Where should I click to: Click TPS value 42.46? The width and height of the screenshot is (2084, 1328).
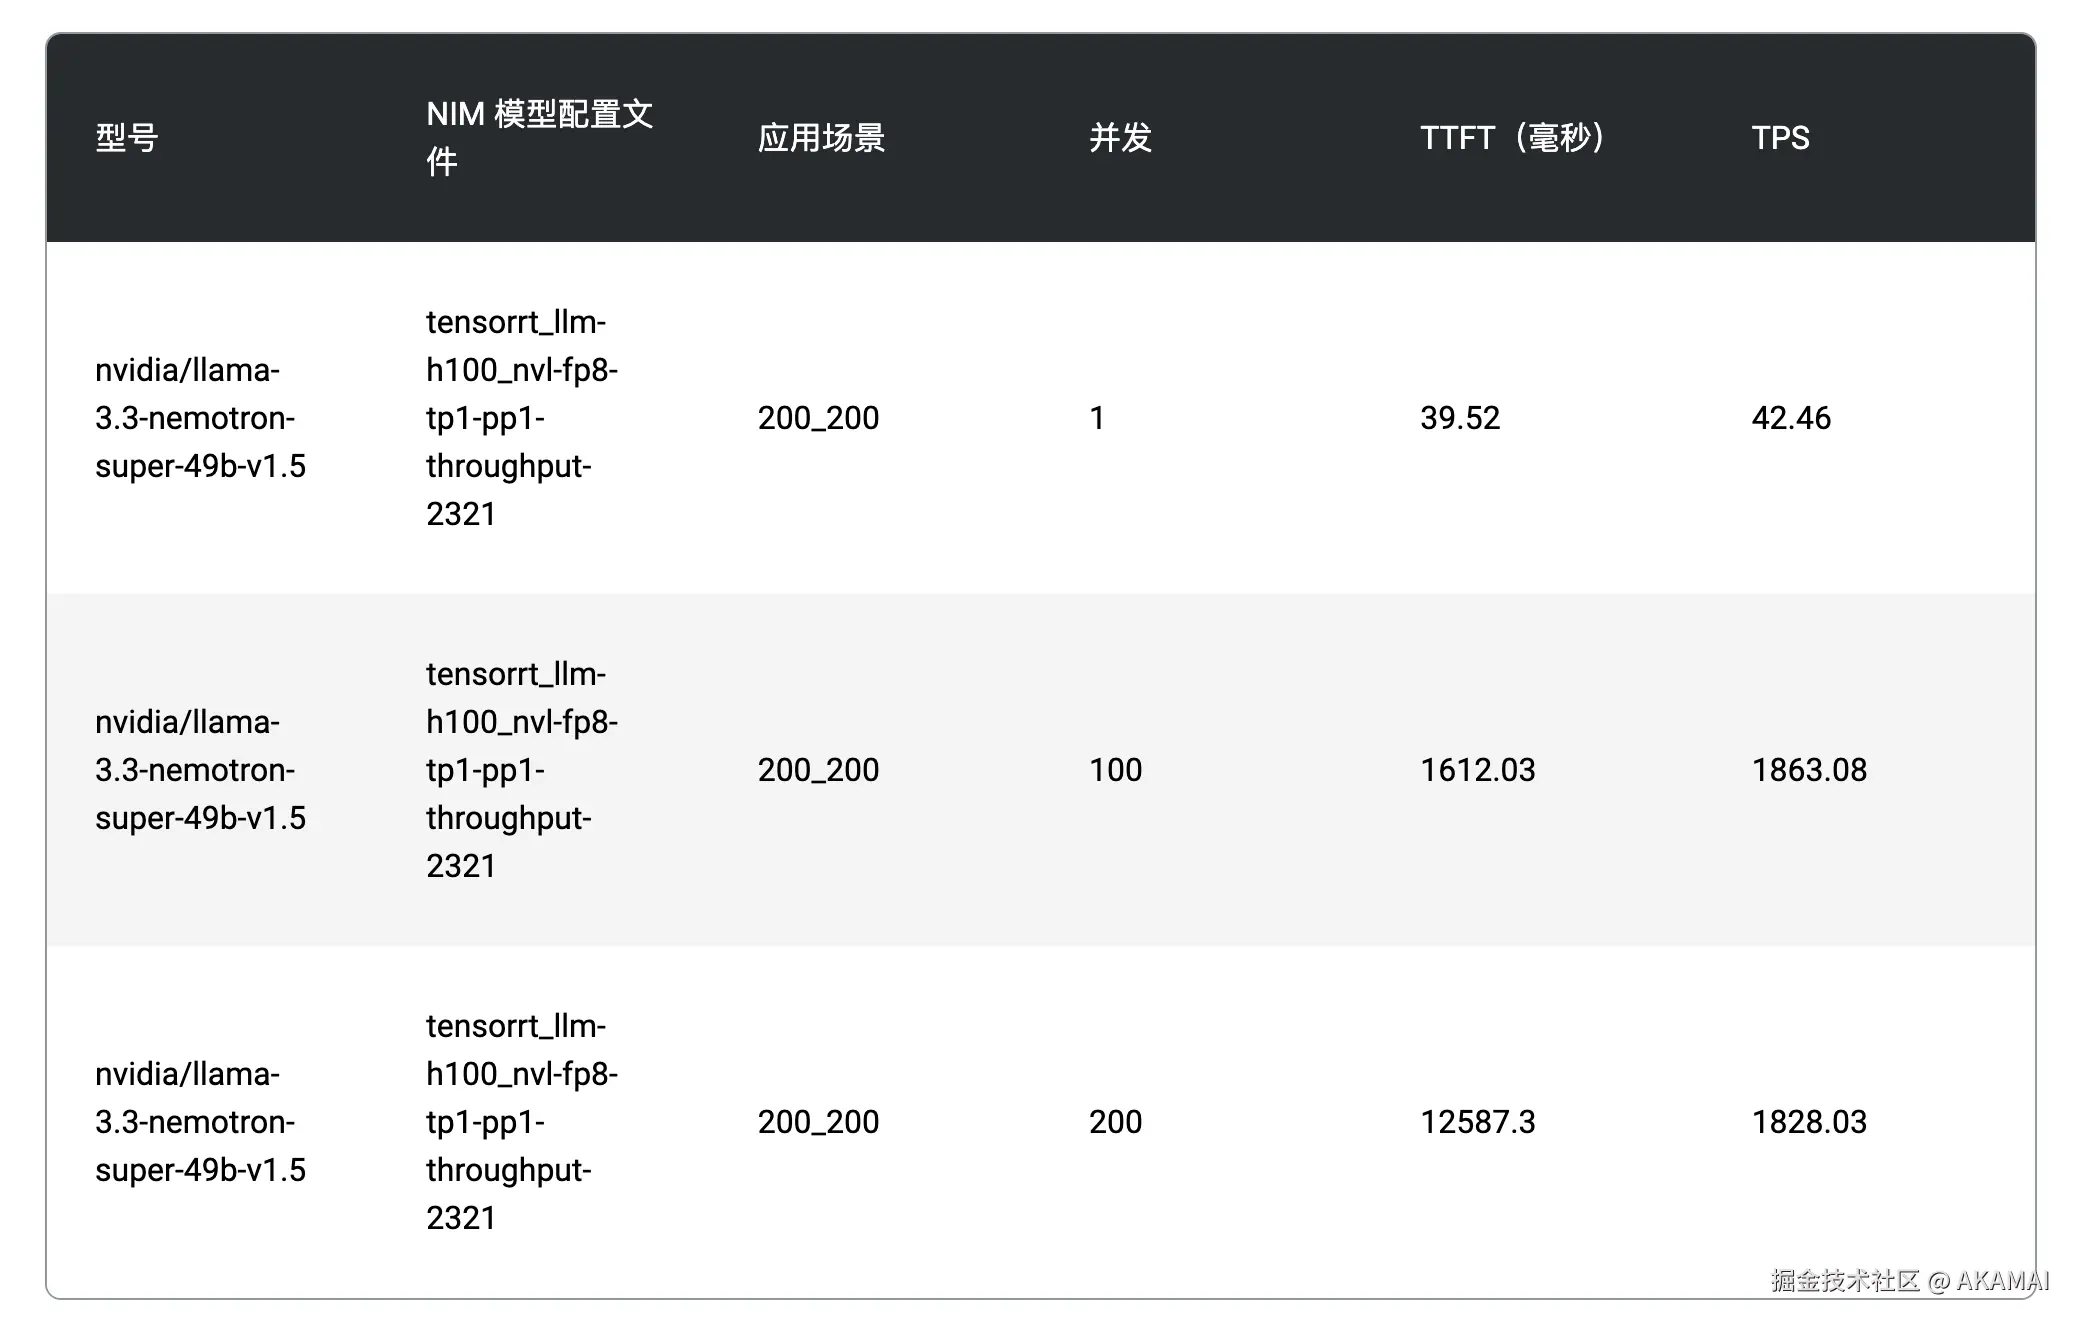pos(1791,418)
